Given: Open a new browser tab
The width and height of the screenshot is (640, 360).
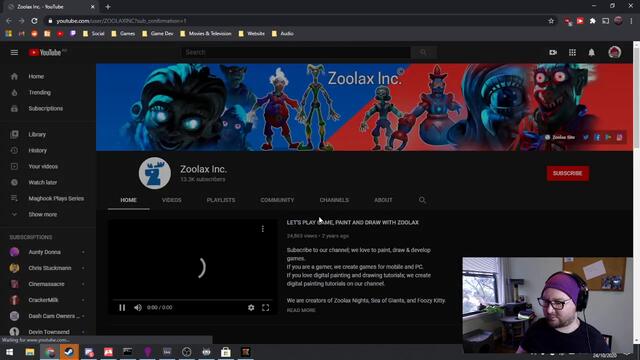Looking at the screenshot, I should point(108,7).
